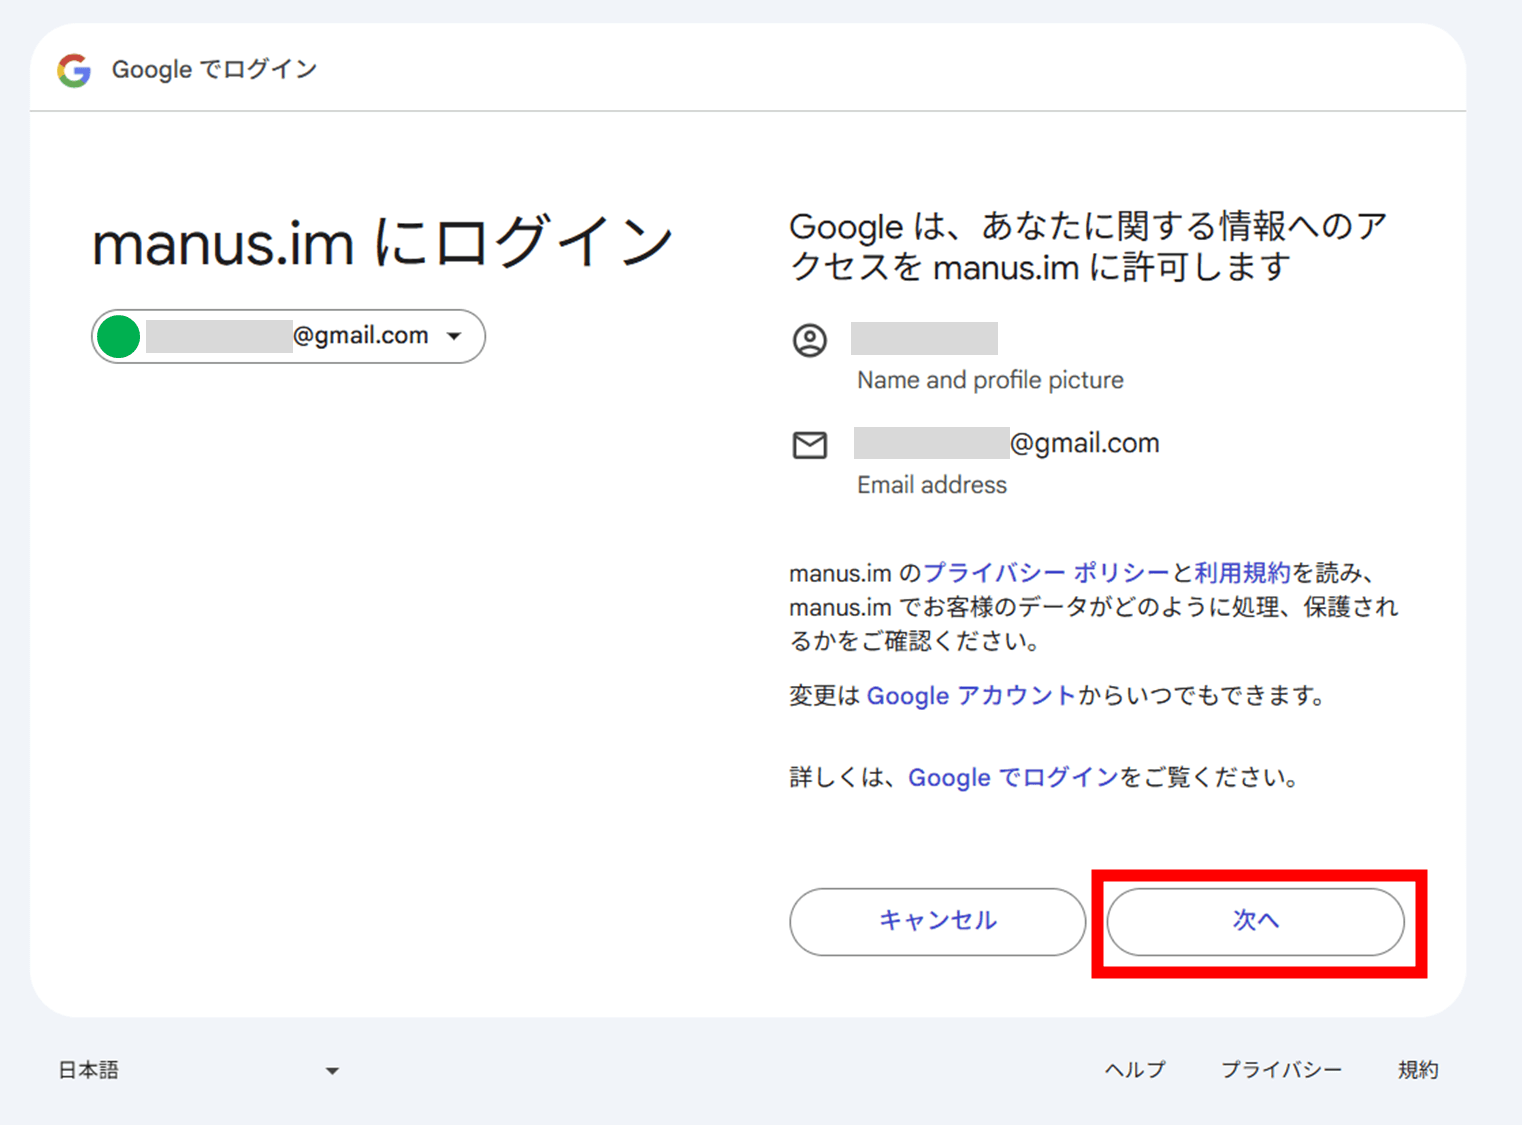Open the 日本語 language dropdown
Screen dimensions: 1522x1125
199,1070
